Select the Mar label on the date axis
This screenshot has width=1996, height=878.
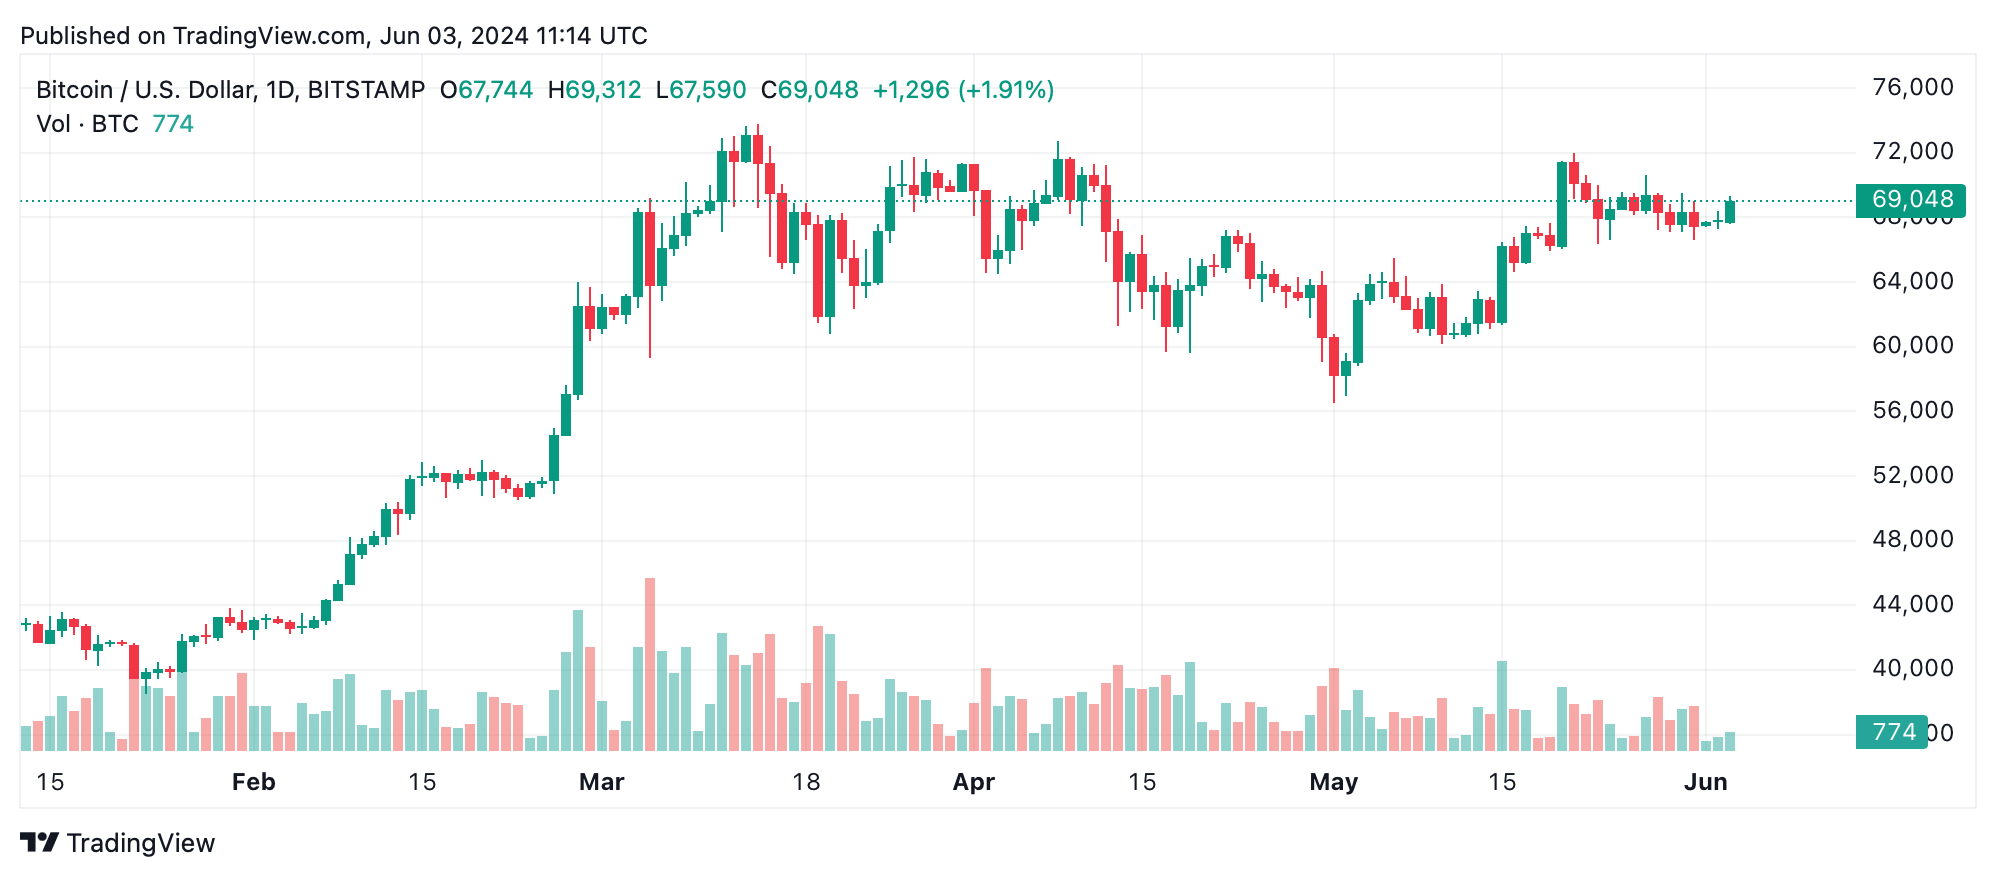[601, 782]
